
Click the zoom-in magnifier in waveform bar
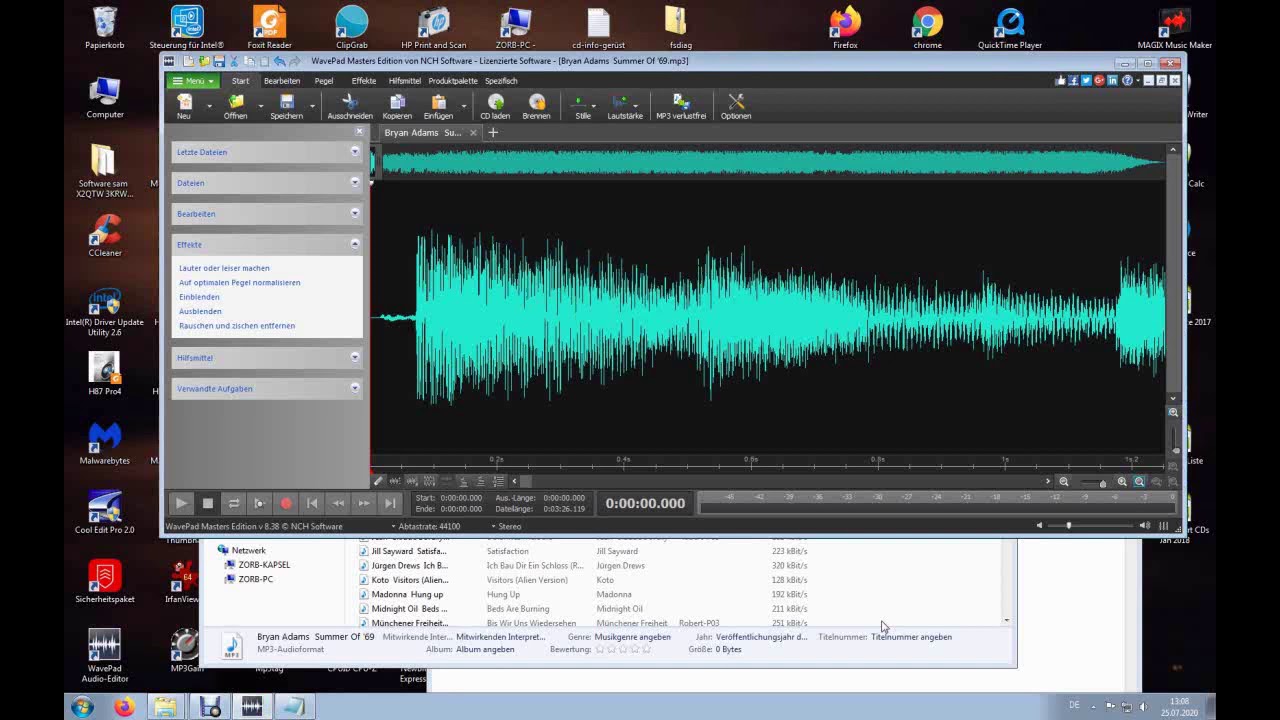pos(1122,482)
